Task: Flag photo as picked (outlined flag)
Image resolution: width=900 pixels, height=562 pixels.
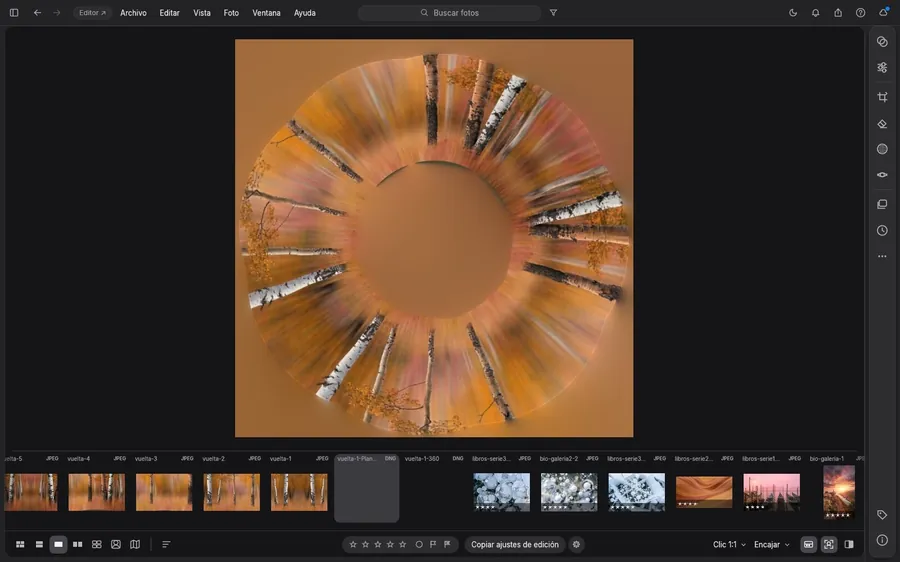Action: (433, 544)
